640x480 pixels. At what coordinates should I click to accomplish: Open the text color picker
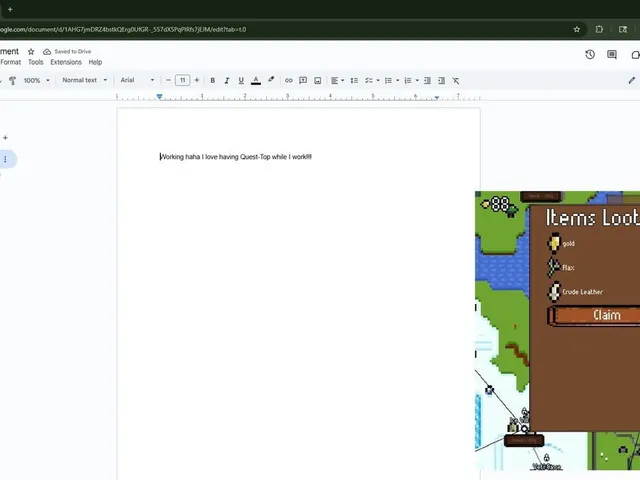coord(256,80)
